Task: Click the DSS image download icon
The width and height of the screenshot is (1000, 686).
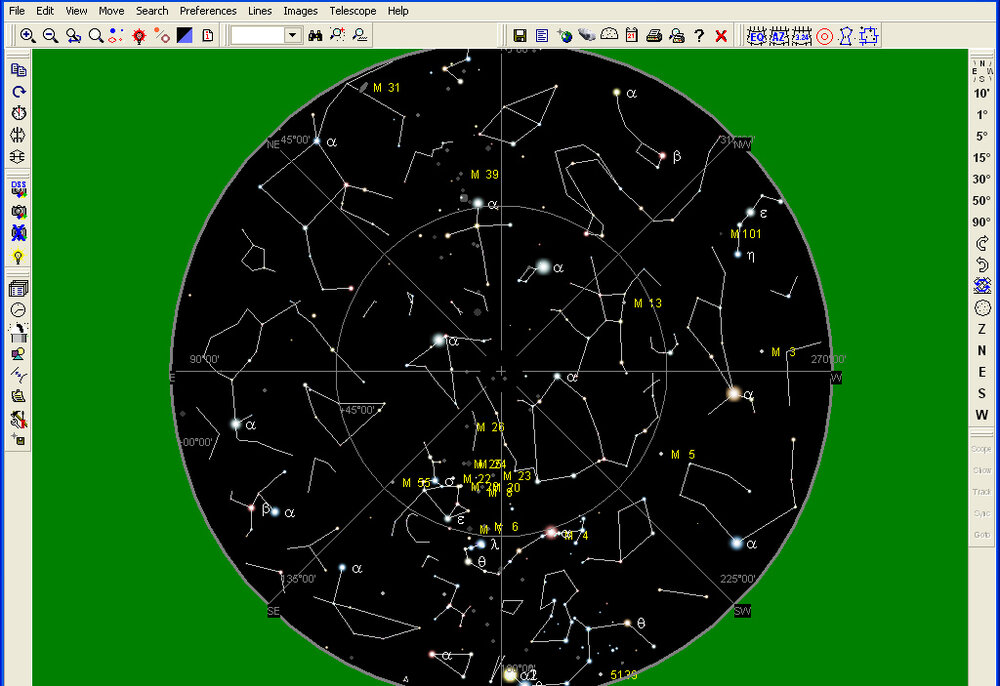Action: click(x=18, y=190)
